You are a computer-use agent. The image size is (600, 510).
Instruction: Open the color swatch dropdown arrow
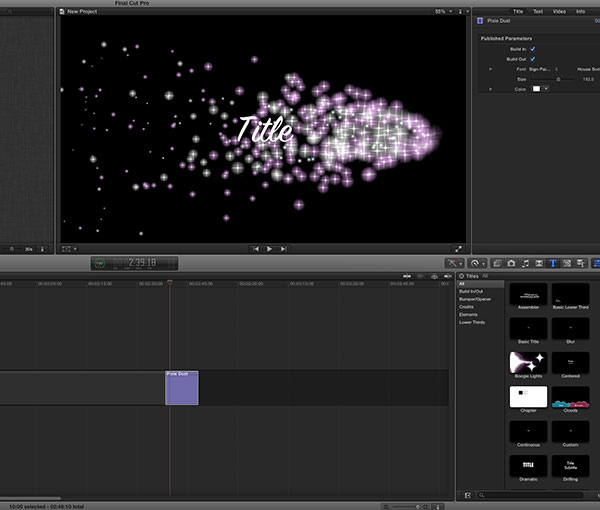pos(546,89)
